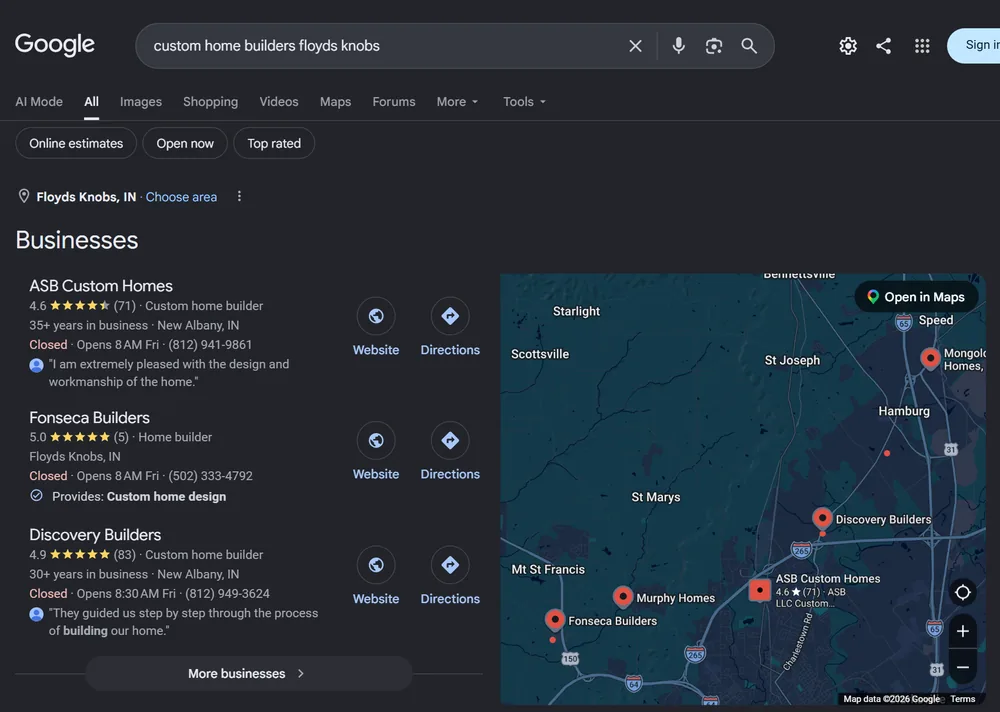1000x712 pixels.
Task: Get directions to ASB Custom Homes
Action: [x=450, y=316]
